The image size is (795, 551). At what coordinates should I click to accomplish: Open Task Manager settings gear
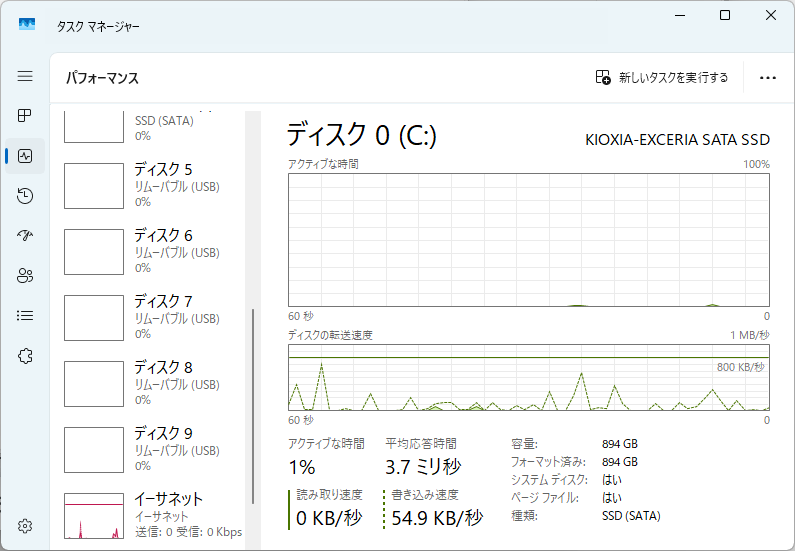tap(25, 526)
